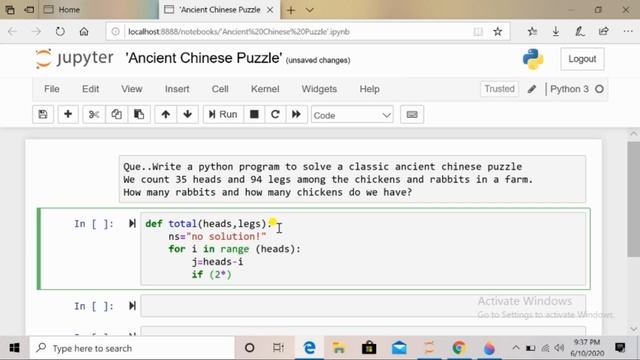Image resolution: width=640 pixels, height=360 pixels.
Task: Open Microsoft Edge from the taskbar
Action: click(310, 348)
